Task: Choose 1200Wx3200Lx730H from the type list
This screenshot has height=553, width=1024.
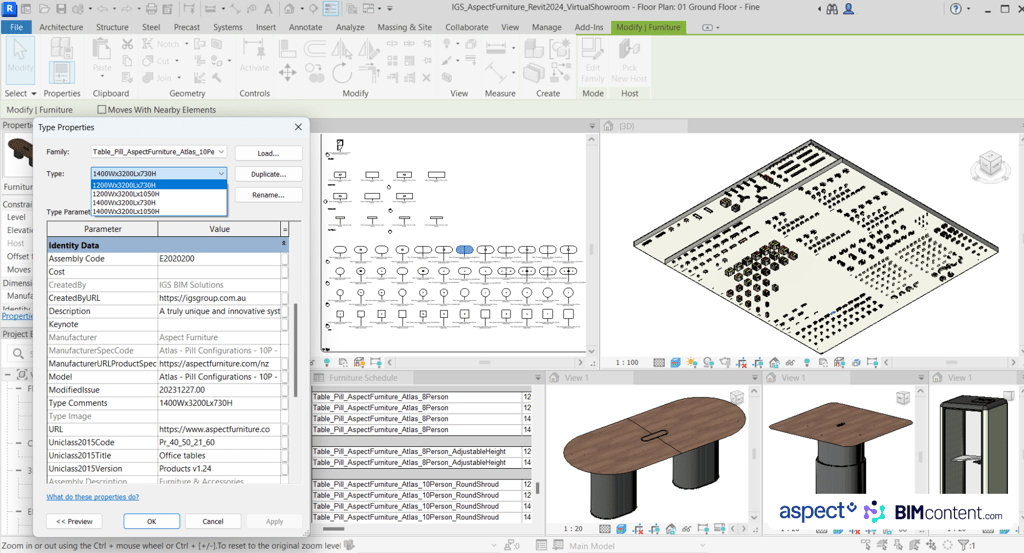Action: pyautogui.click(x=159, y=185)
